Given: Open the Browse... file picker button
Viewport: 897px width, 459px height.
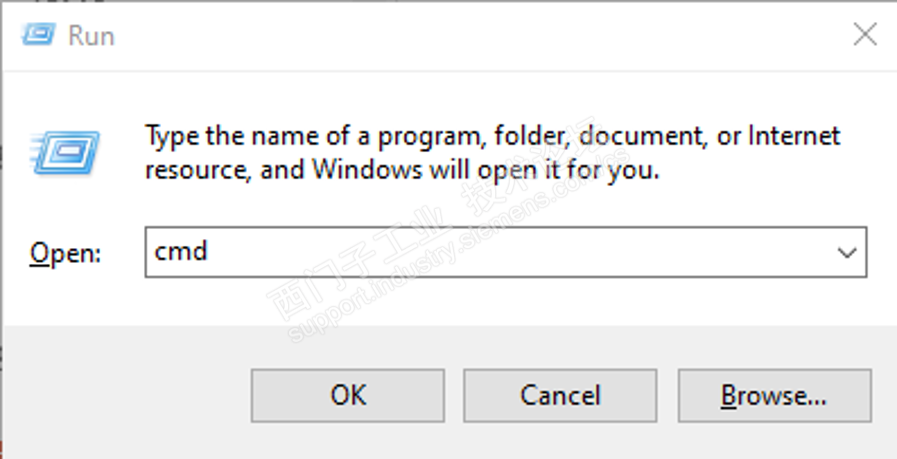Looking at the screenshot, I should coord(774,396).
